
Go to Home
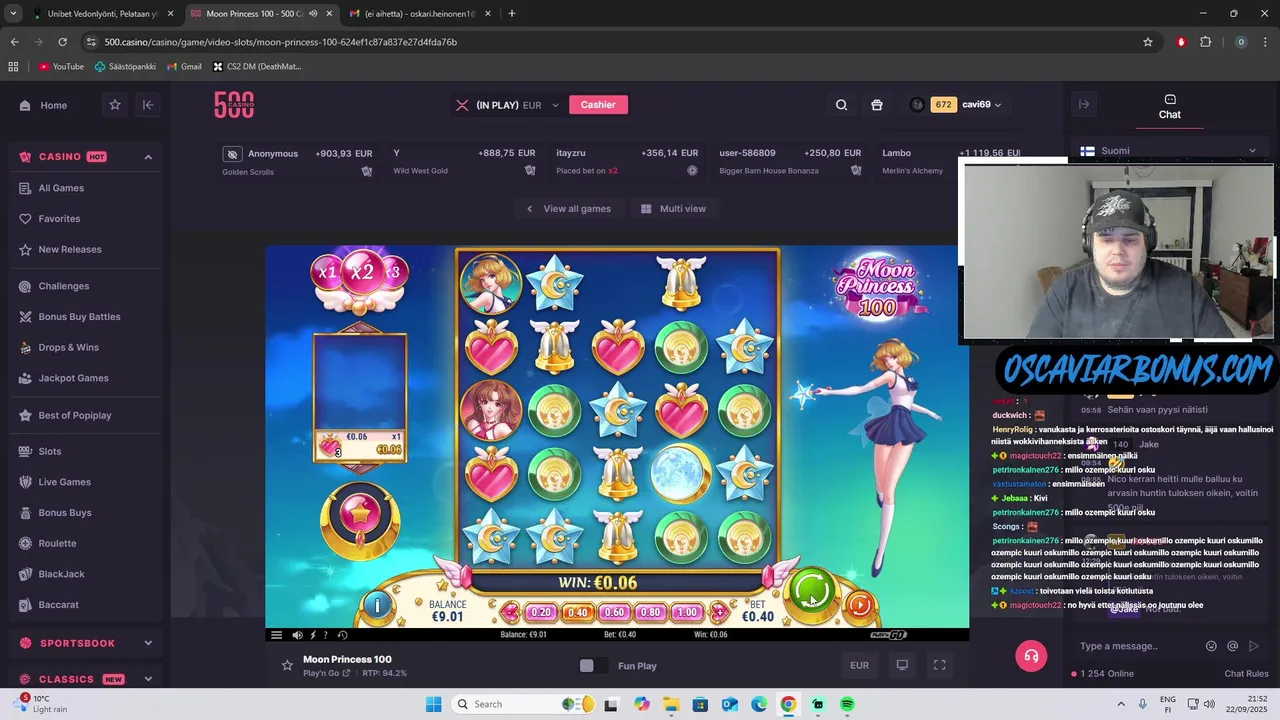pos(44,105)
